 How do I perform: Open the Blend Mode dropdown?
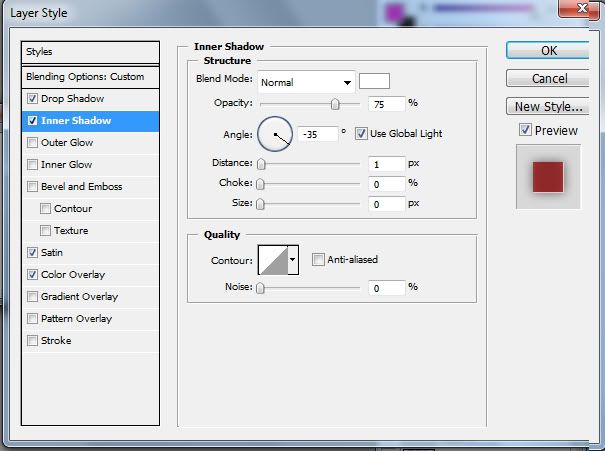click(x=306, y=82)
